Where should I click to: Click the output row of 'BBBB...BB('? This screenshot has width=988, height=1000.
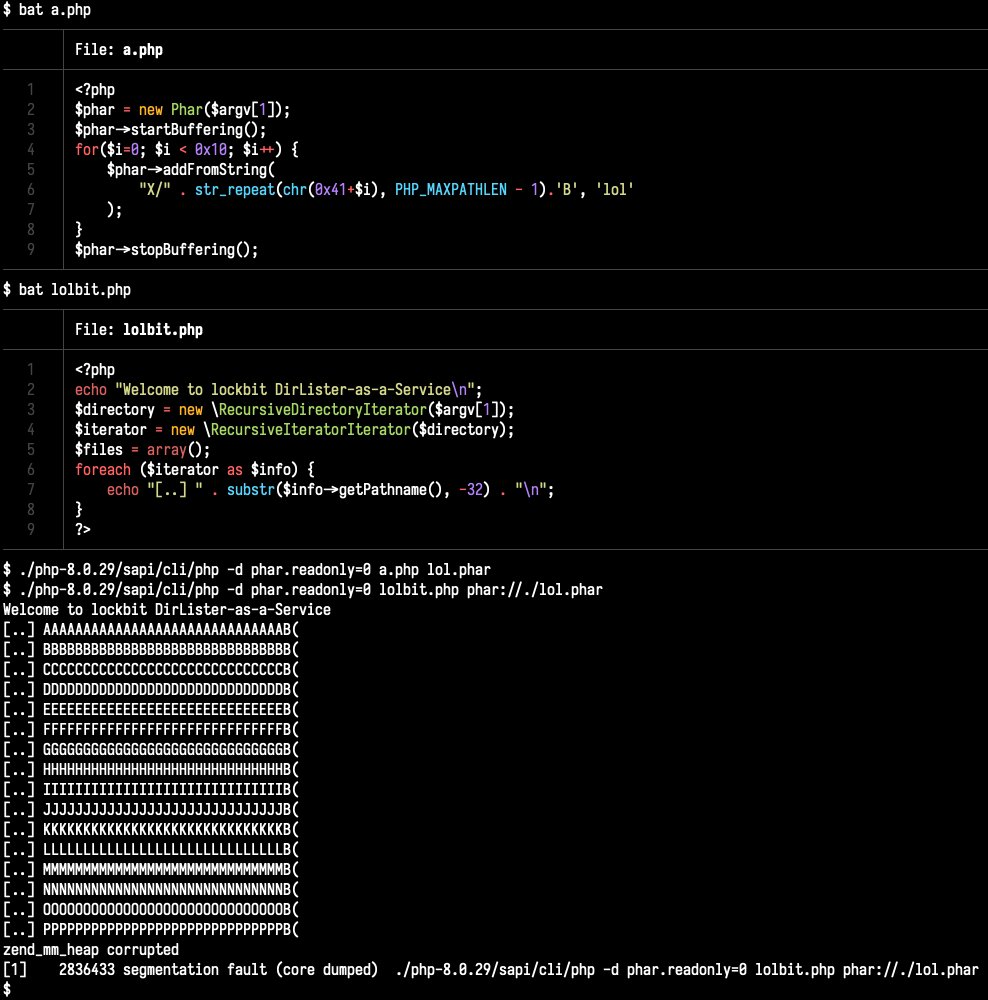(151, 649)
